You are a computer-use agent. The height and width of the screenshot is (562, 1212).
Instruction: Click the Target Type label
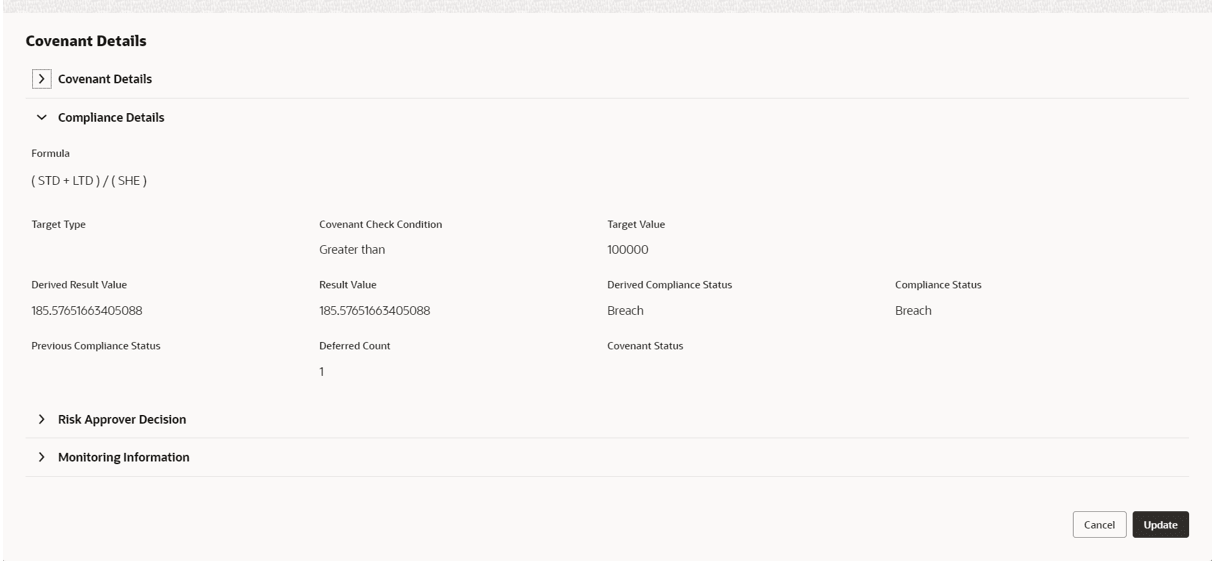coord(59,224)
